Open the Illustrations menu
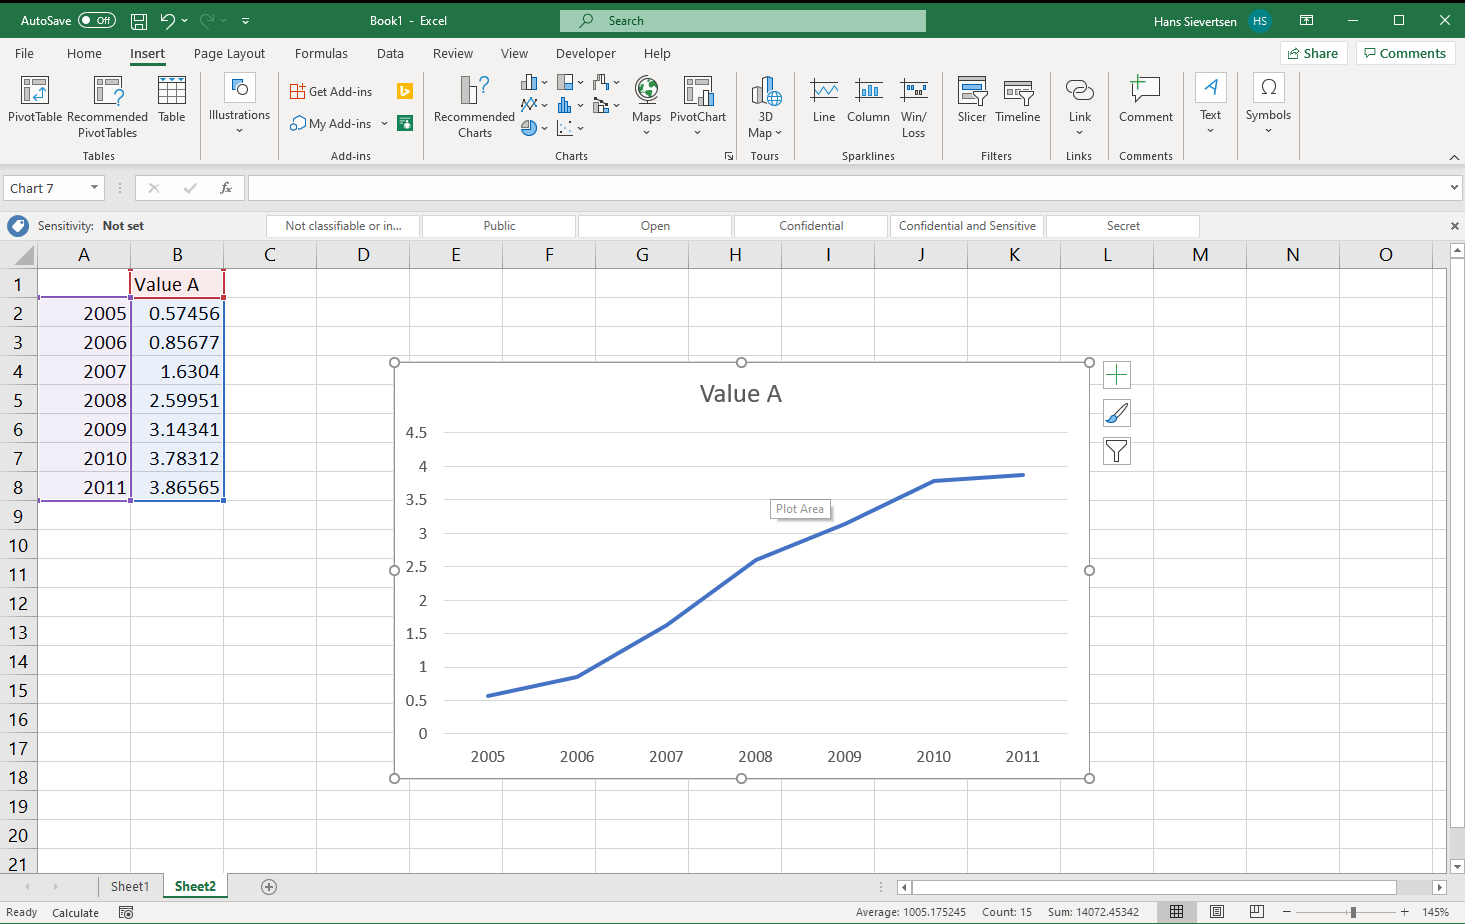The height and width of the screenshot is (924, 1465). pos(239,105)
